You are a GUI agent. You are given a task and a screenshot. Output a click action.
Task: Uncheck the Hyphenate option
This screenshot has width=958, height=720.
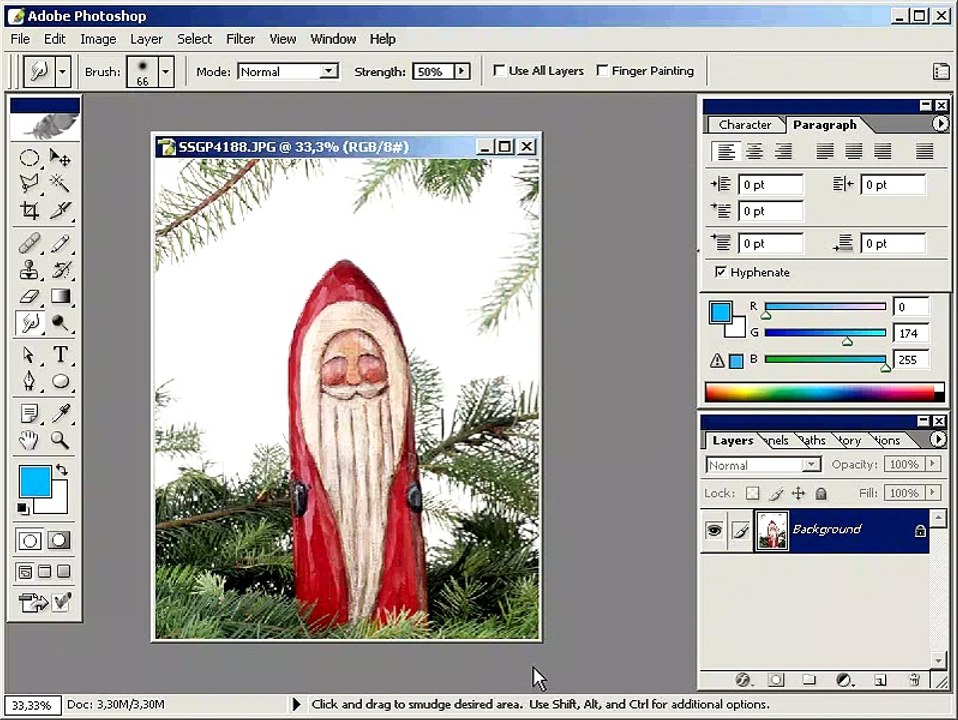720,271
